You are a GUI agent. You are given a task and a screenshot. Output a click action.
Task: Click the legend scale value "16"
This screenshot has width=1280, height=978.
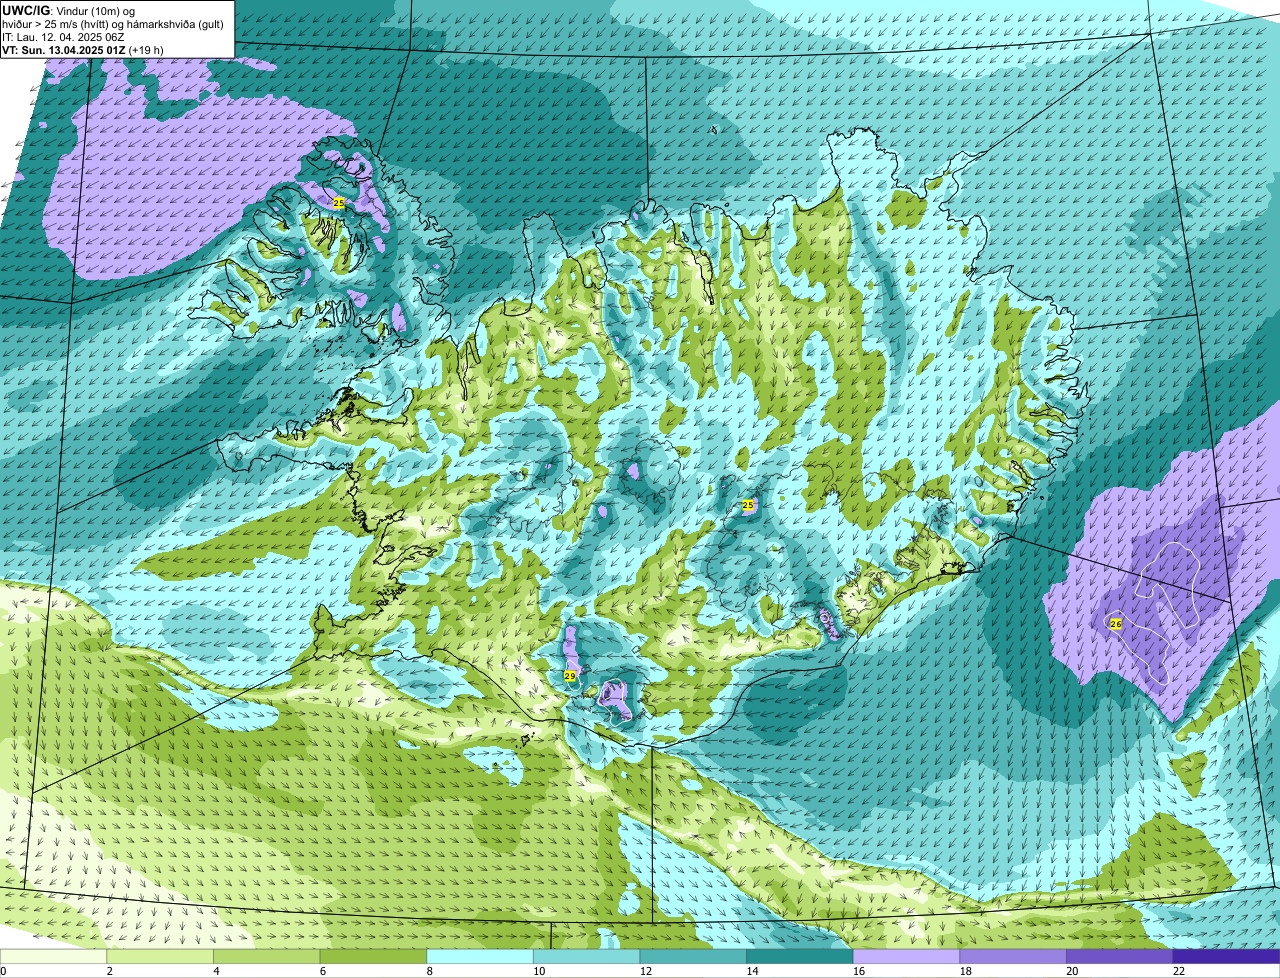click(859, 971)
